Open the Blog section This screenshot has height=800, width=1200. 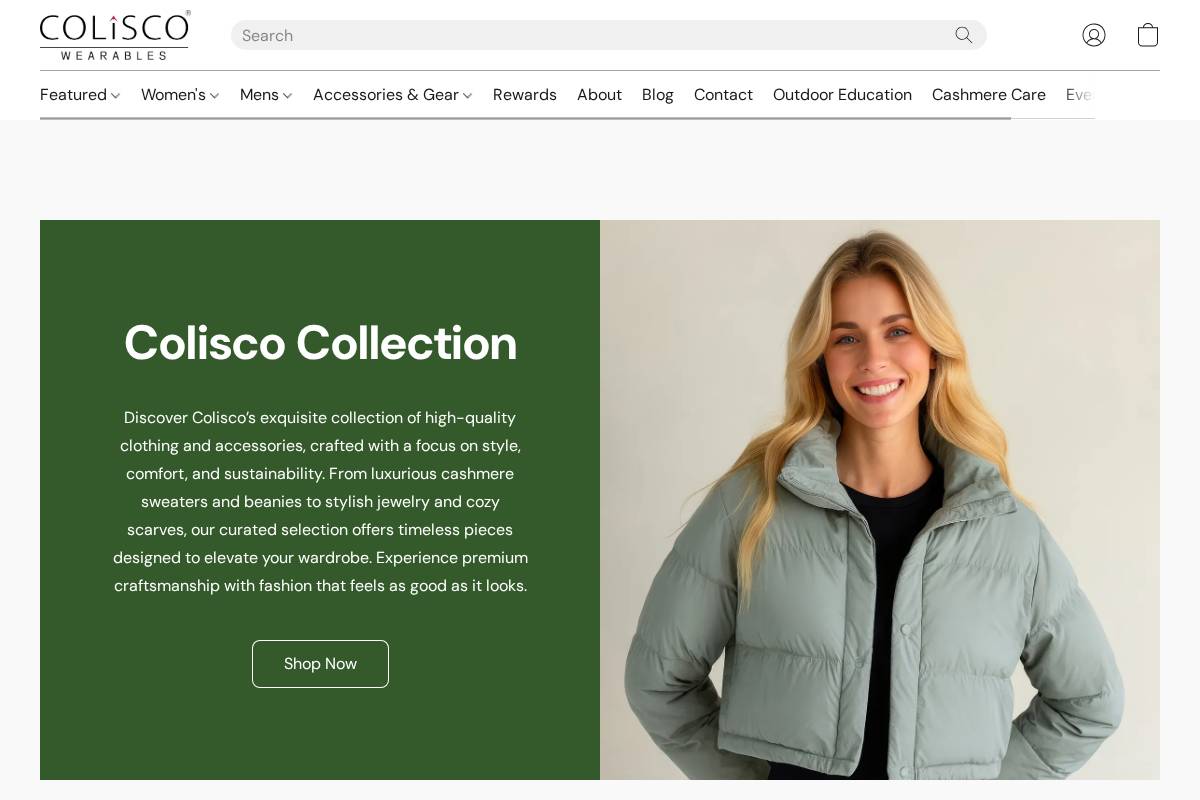click(x=657, y=95)
